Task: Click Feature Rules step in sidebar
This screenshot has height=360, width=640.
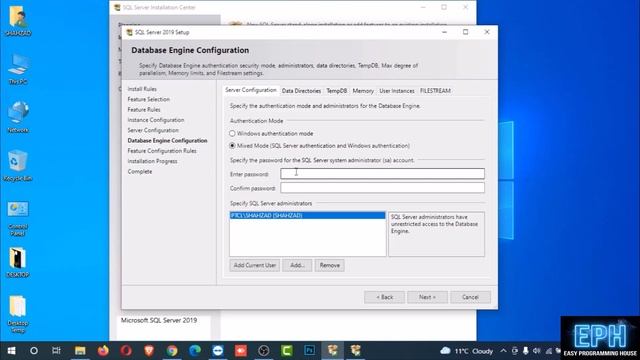Action: 144,109
